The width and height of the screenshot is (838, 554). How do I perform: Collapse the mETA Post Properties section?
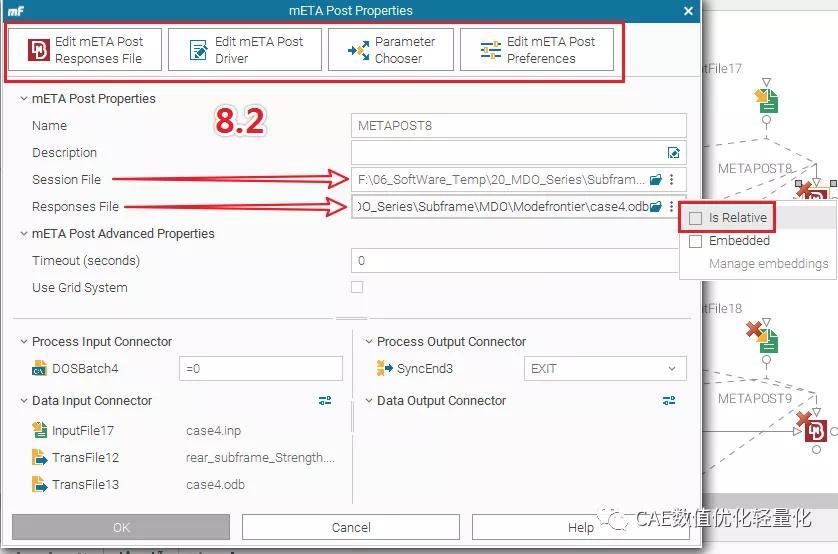click(x=24, y=99)
